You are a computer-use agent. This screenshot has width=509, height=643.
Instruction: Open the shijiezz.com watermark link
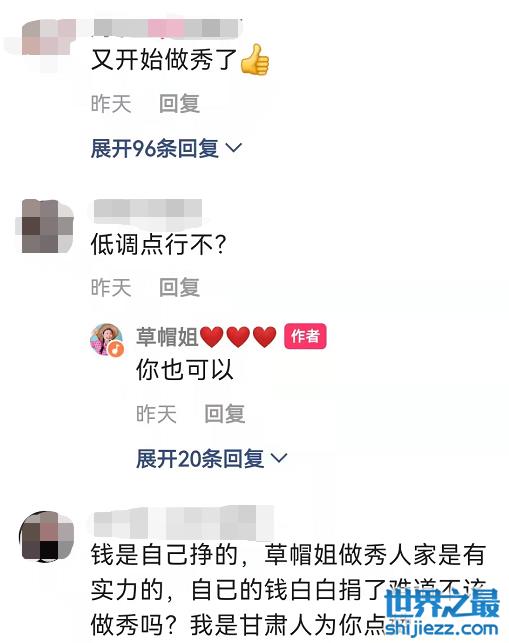[442, 627]
